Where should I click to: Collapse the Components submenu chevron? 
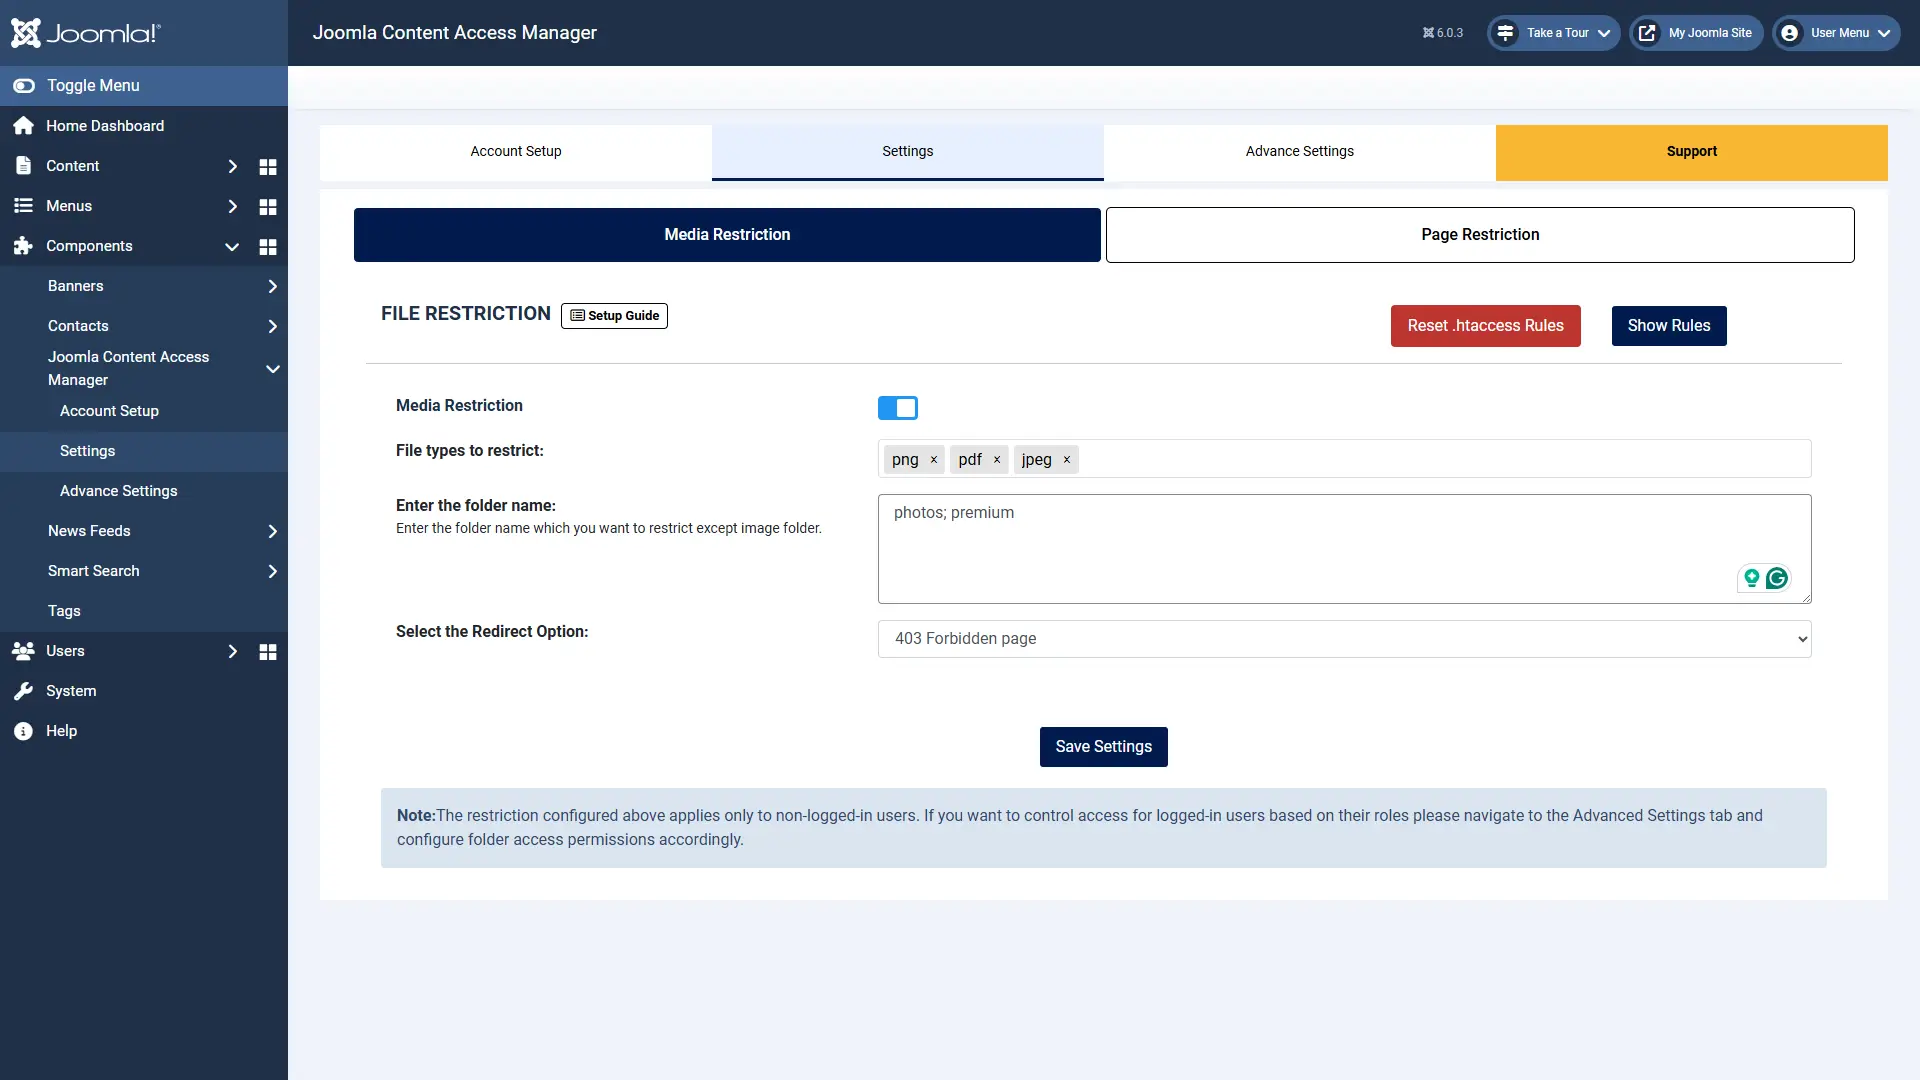[232, 246]
